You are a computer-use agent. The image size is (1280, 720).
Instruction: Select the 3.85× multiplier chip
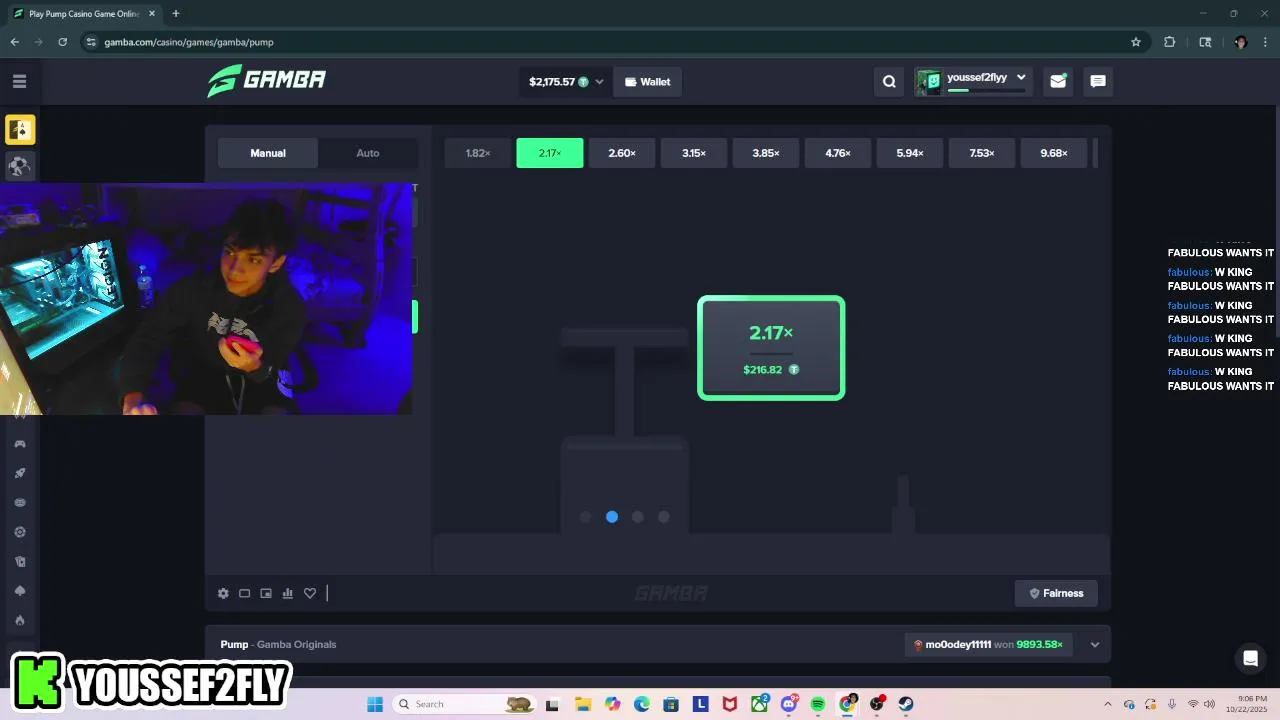tap(766, 153)
